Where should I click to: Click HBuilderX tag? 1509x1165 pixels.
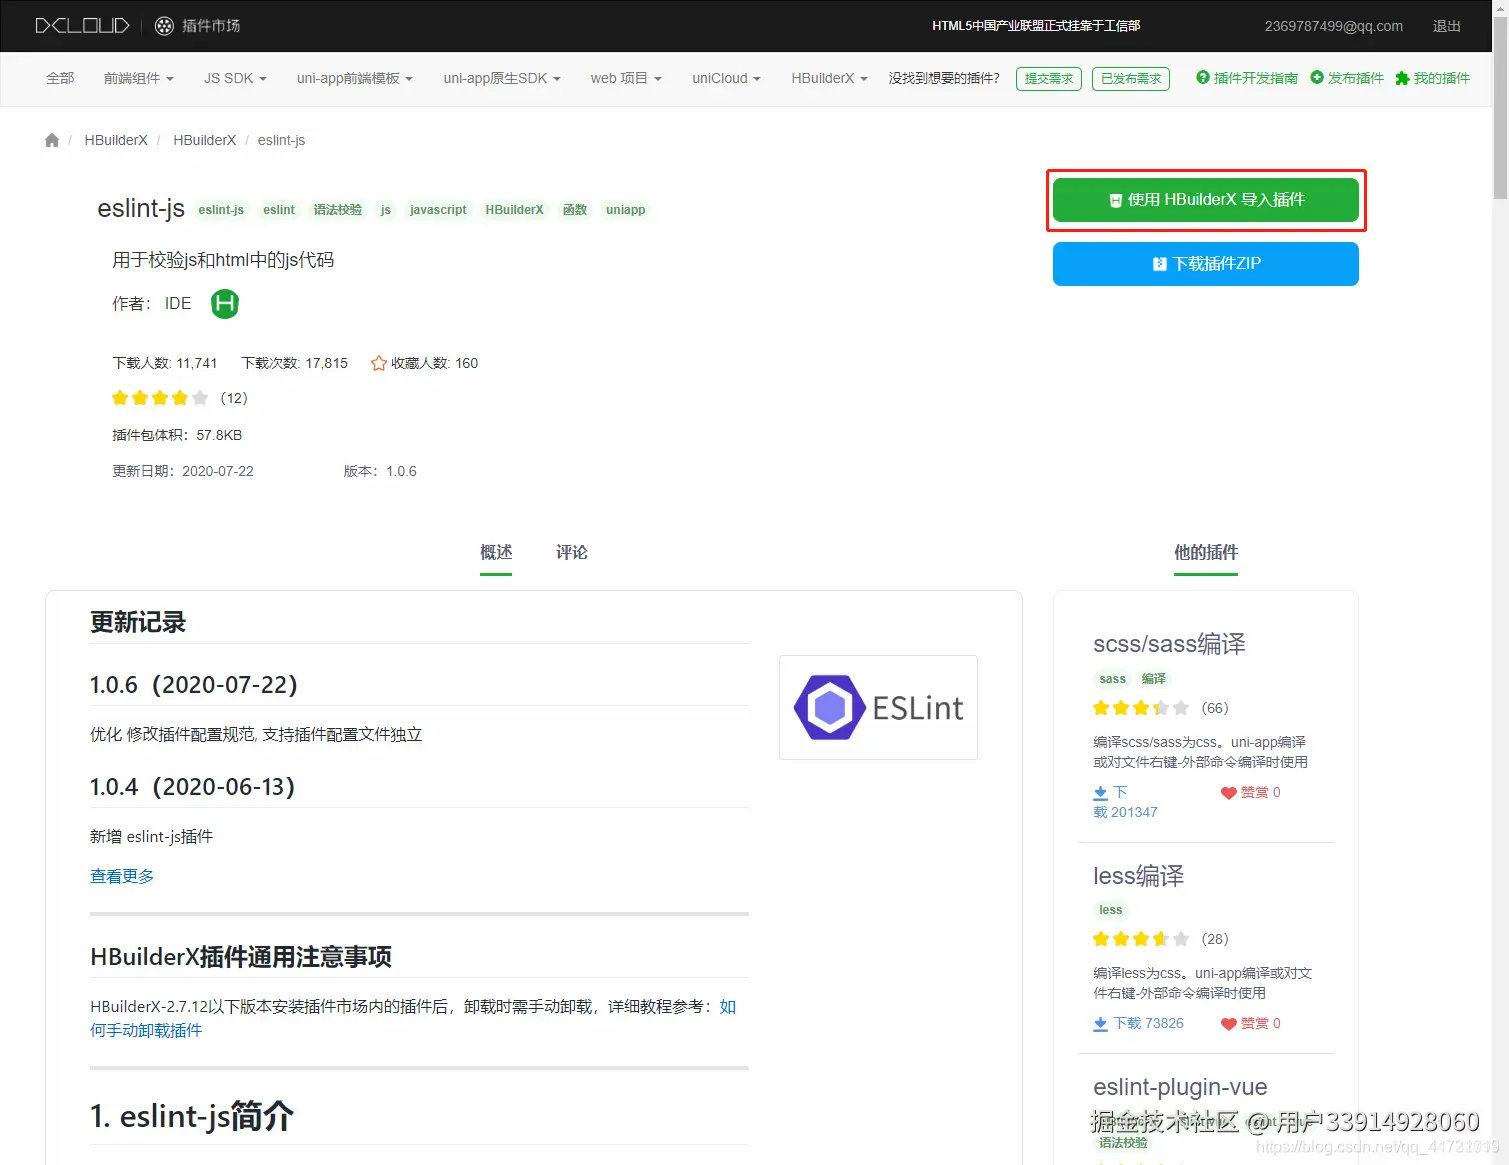[514, 210]
